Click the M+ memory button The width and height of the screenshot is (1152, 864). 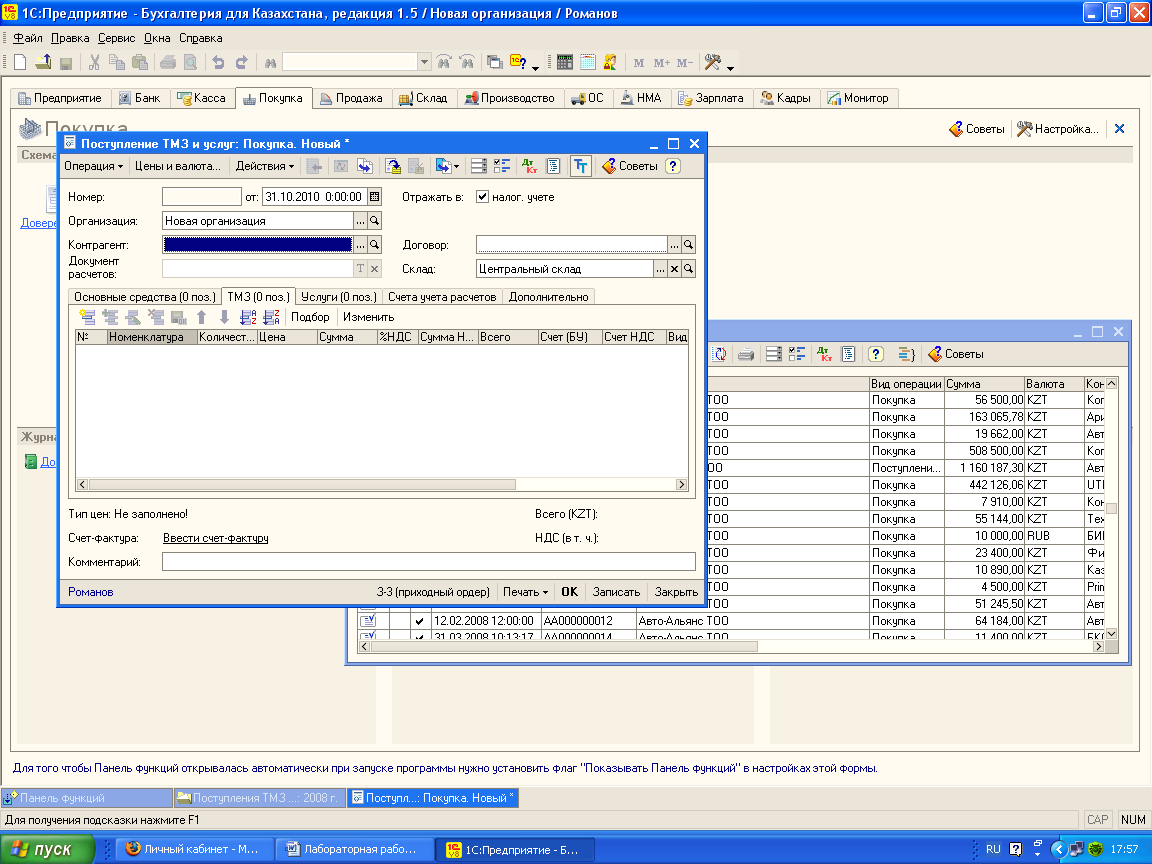(x=662, y=63)
